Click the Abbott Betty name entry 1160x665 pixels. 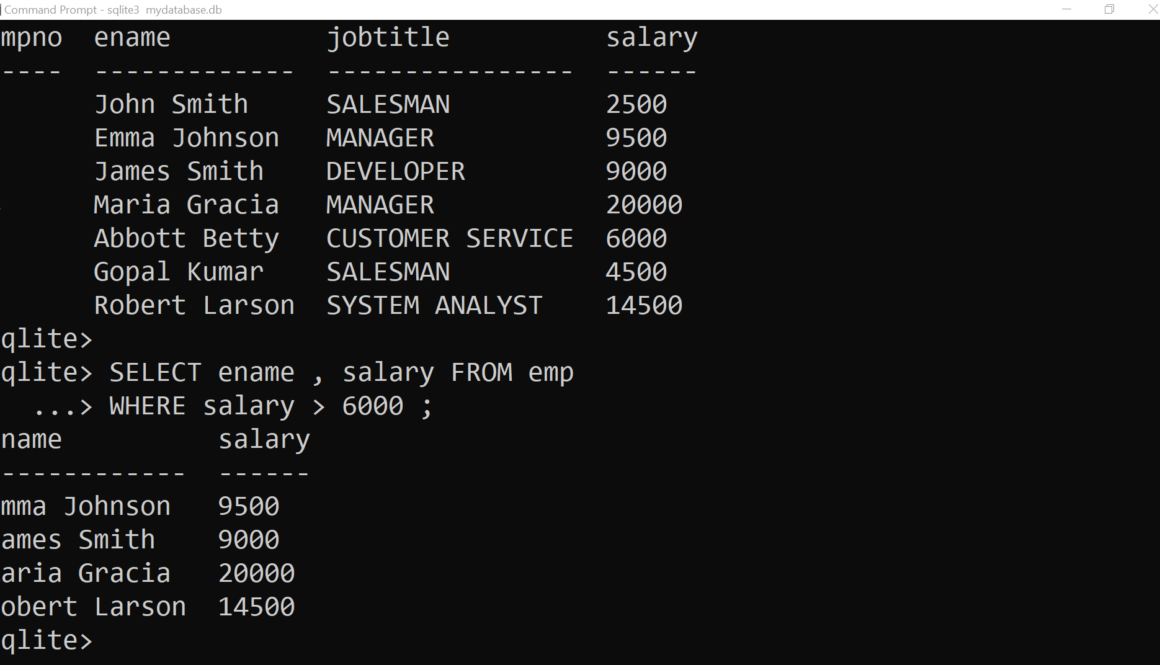[x=185, y=238]
